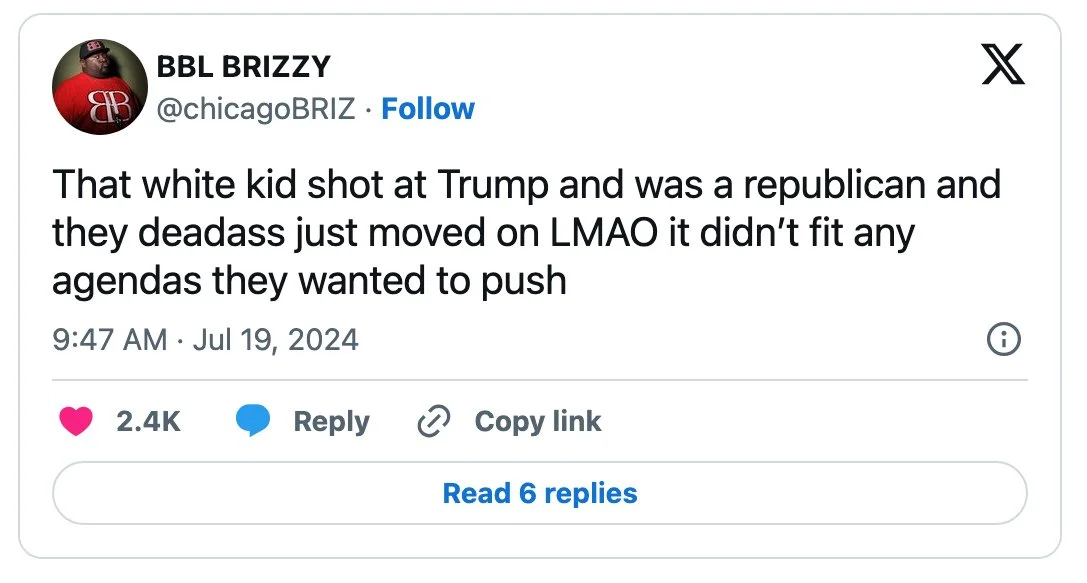Click the Jul 19, 2024 date
The image size is (1087, 583).
pyautogui.click(x=275, y=340)
